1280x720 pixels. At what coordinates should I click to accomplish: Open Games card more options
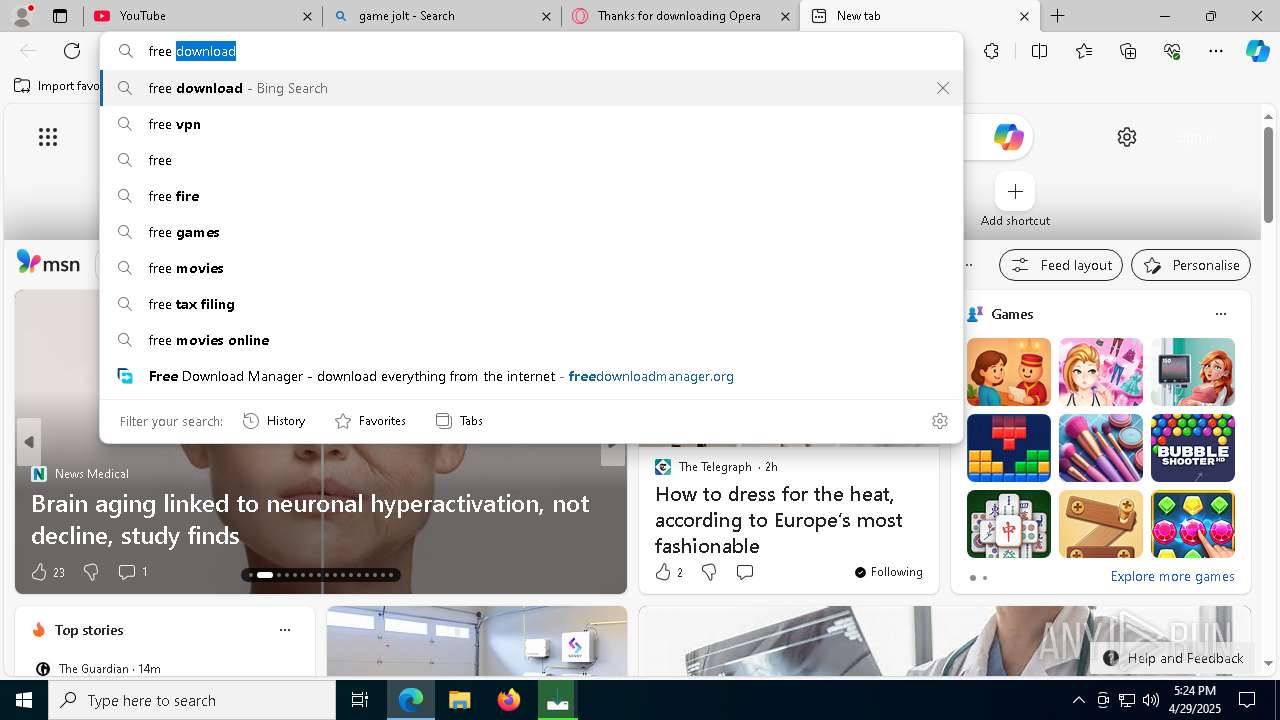[1221, 314]
